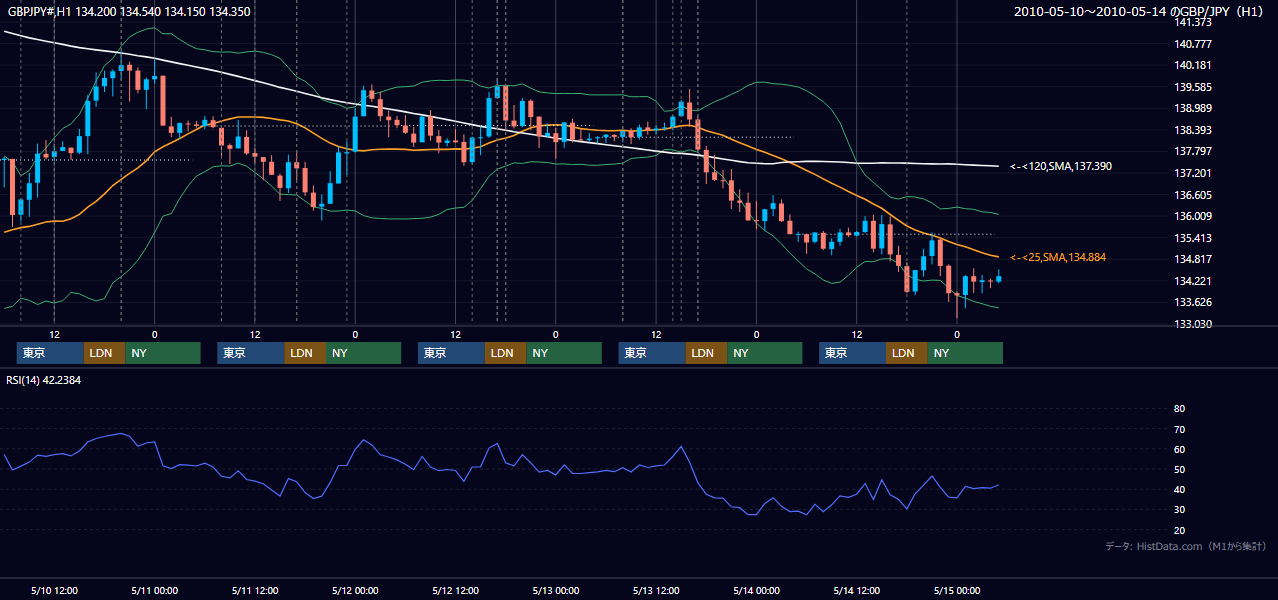Click the 5/12 12:00 date label
Viewport: 1278px width, 600px height.
pyautogui.click(x=456, y=590)
